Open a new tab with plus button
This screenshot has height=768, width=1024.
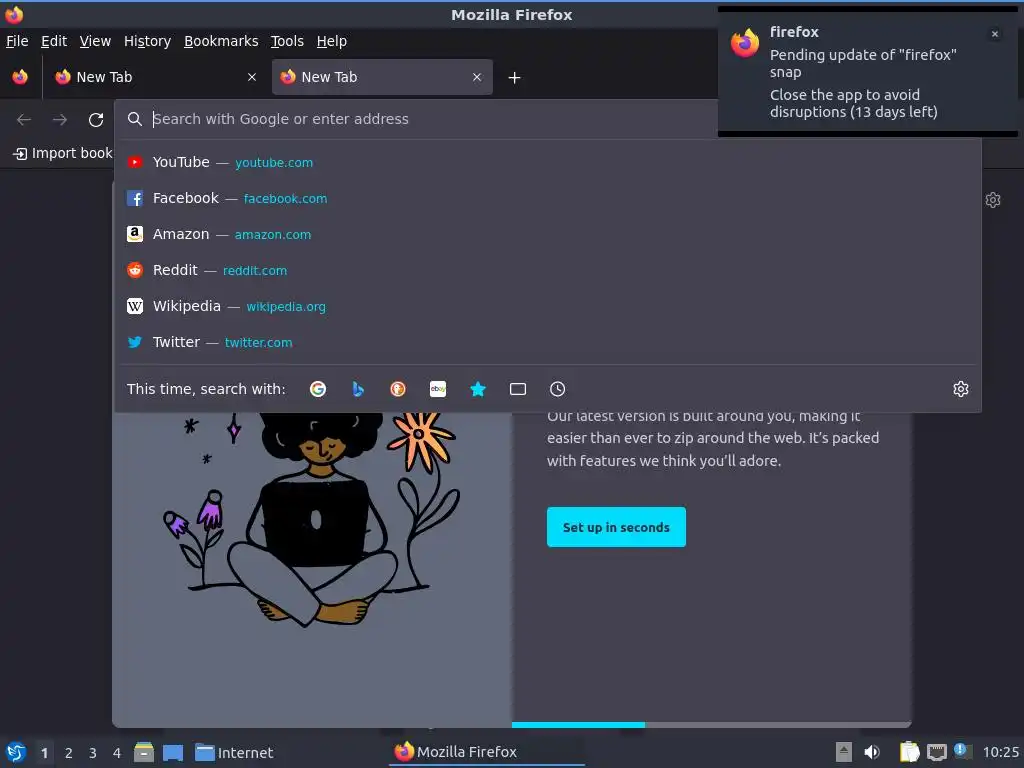pos(515,78)
